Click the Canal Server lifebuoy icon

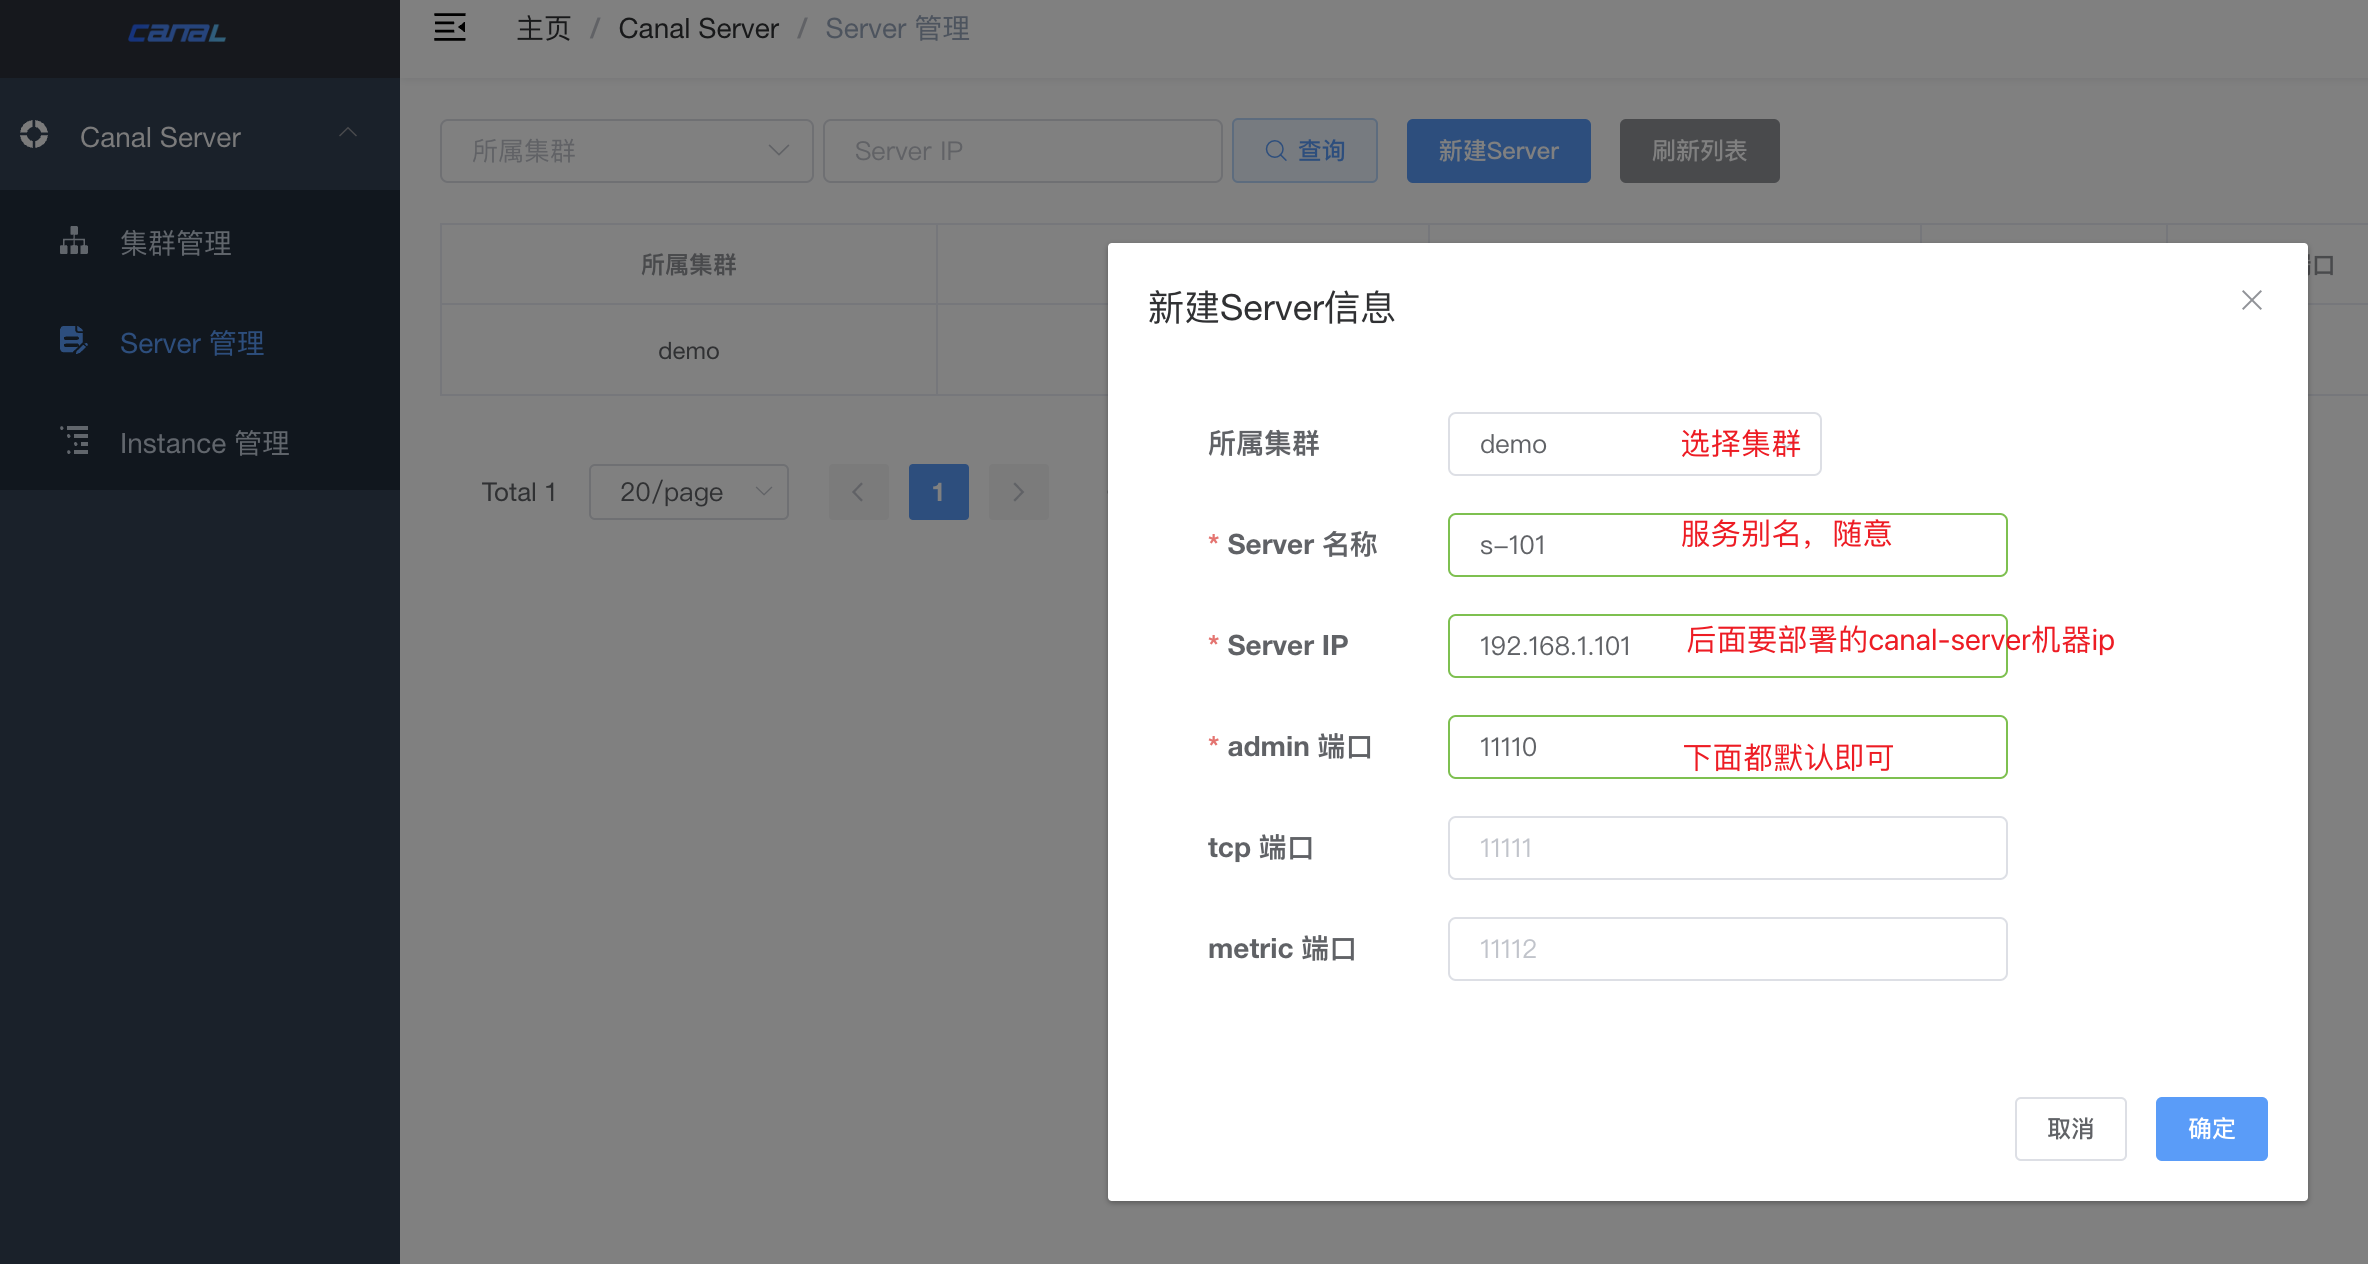click(34, 135)
